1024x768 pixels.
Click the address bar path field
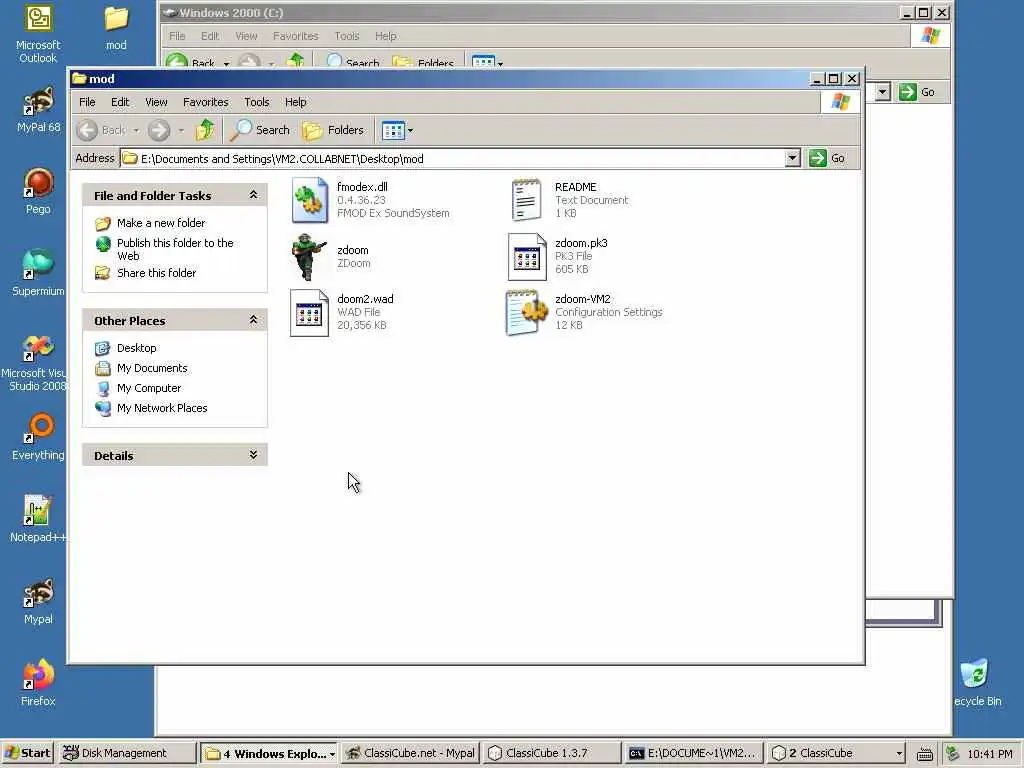[452, 159]
